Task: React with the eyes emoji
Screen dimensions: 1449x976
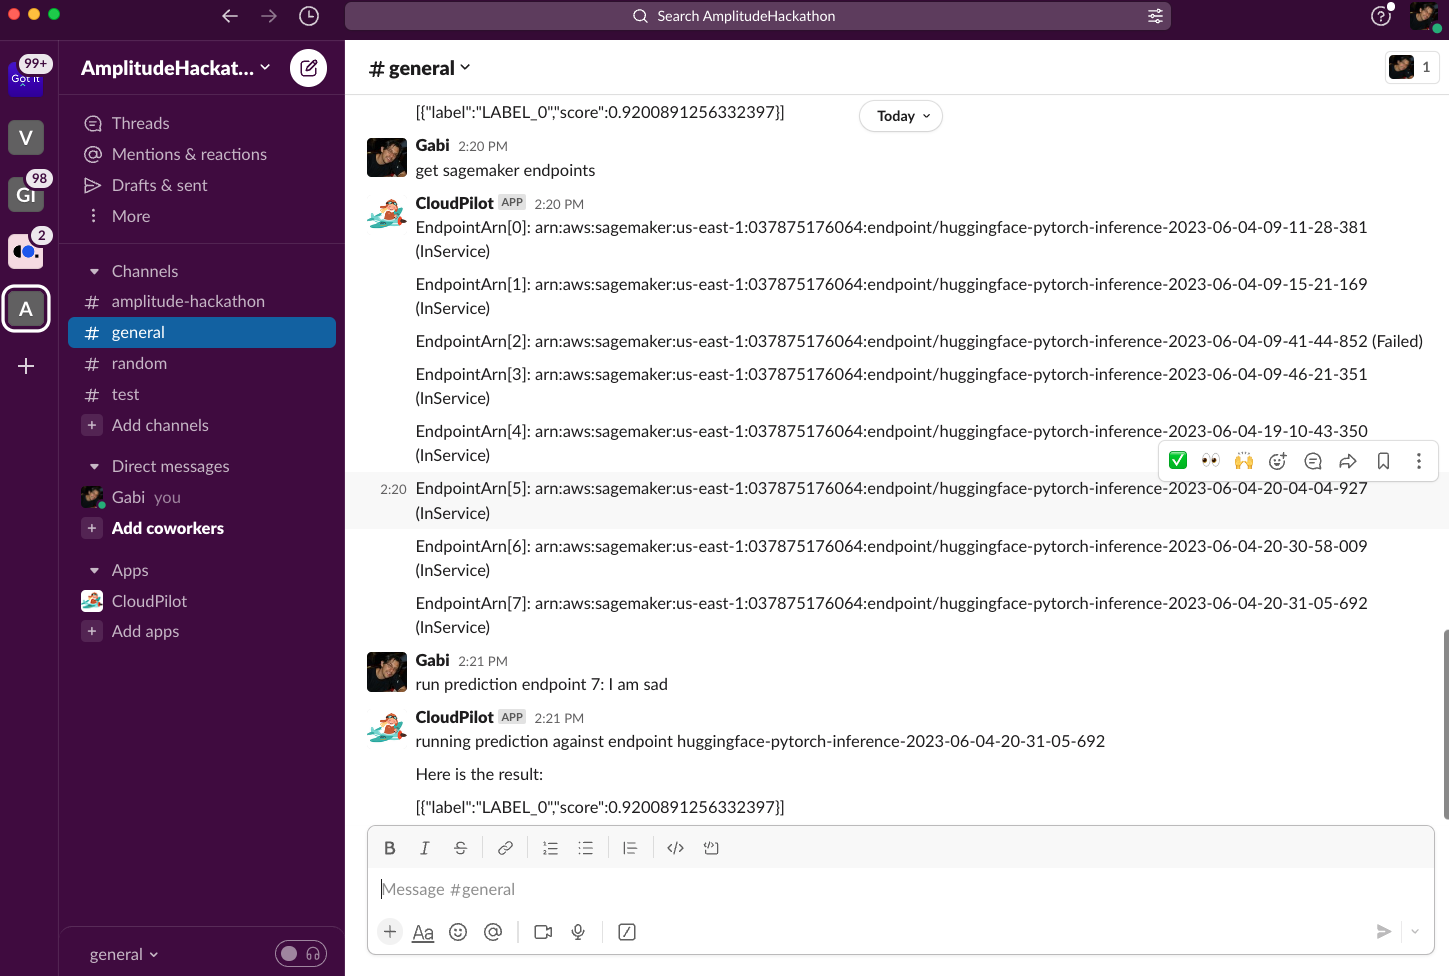Action: tap(1210, 461)
